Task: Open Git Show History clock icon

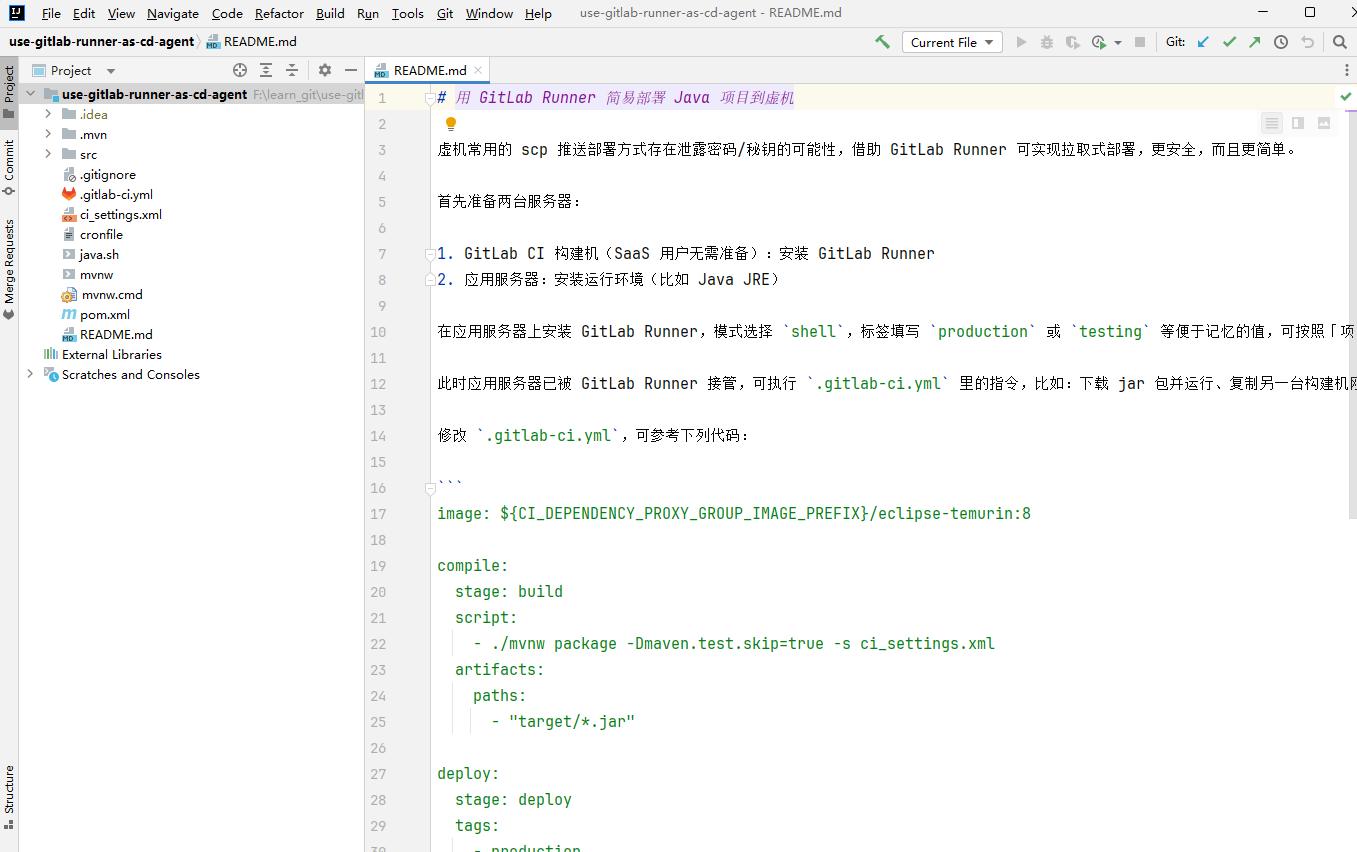Action: click(1280, 42)
